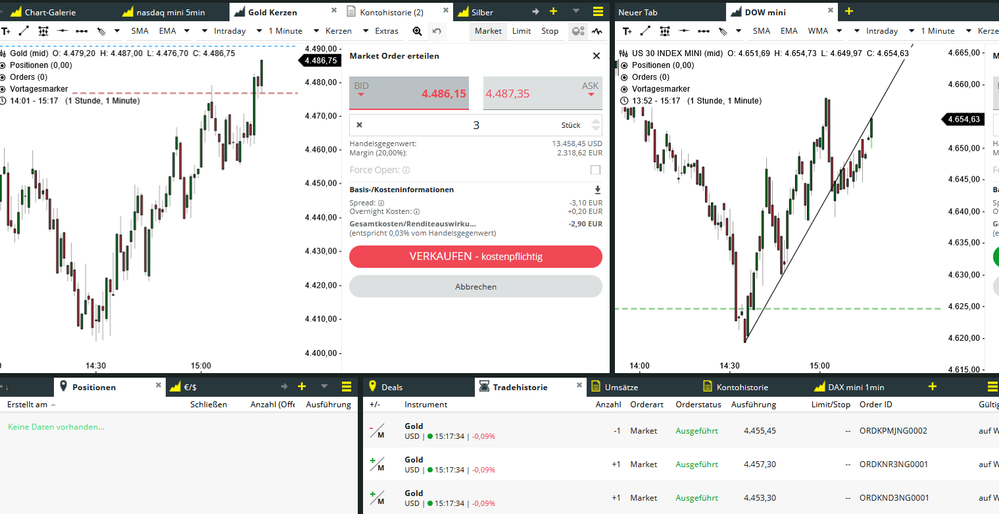Screen dimensions: 999x514
Task: Select Fibonacci grid tool in Gold chart toolbar
Action: click(43, 31)
